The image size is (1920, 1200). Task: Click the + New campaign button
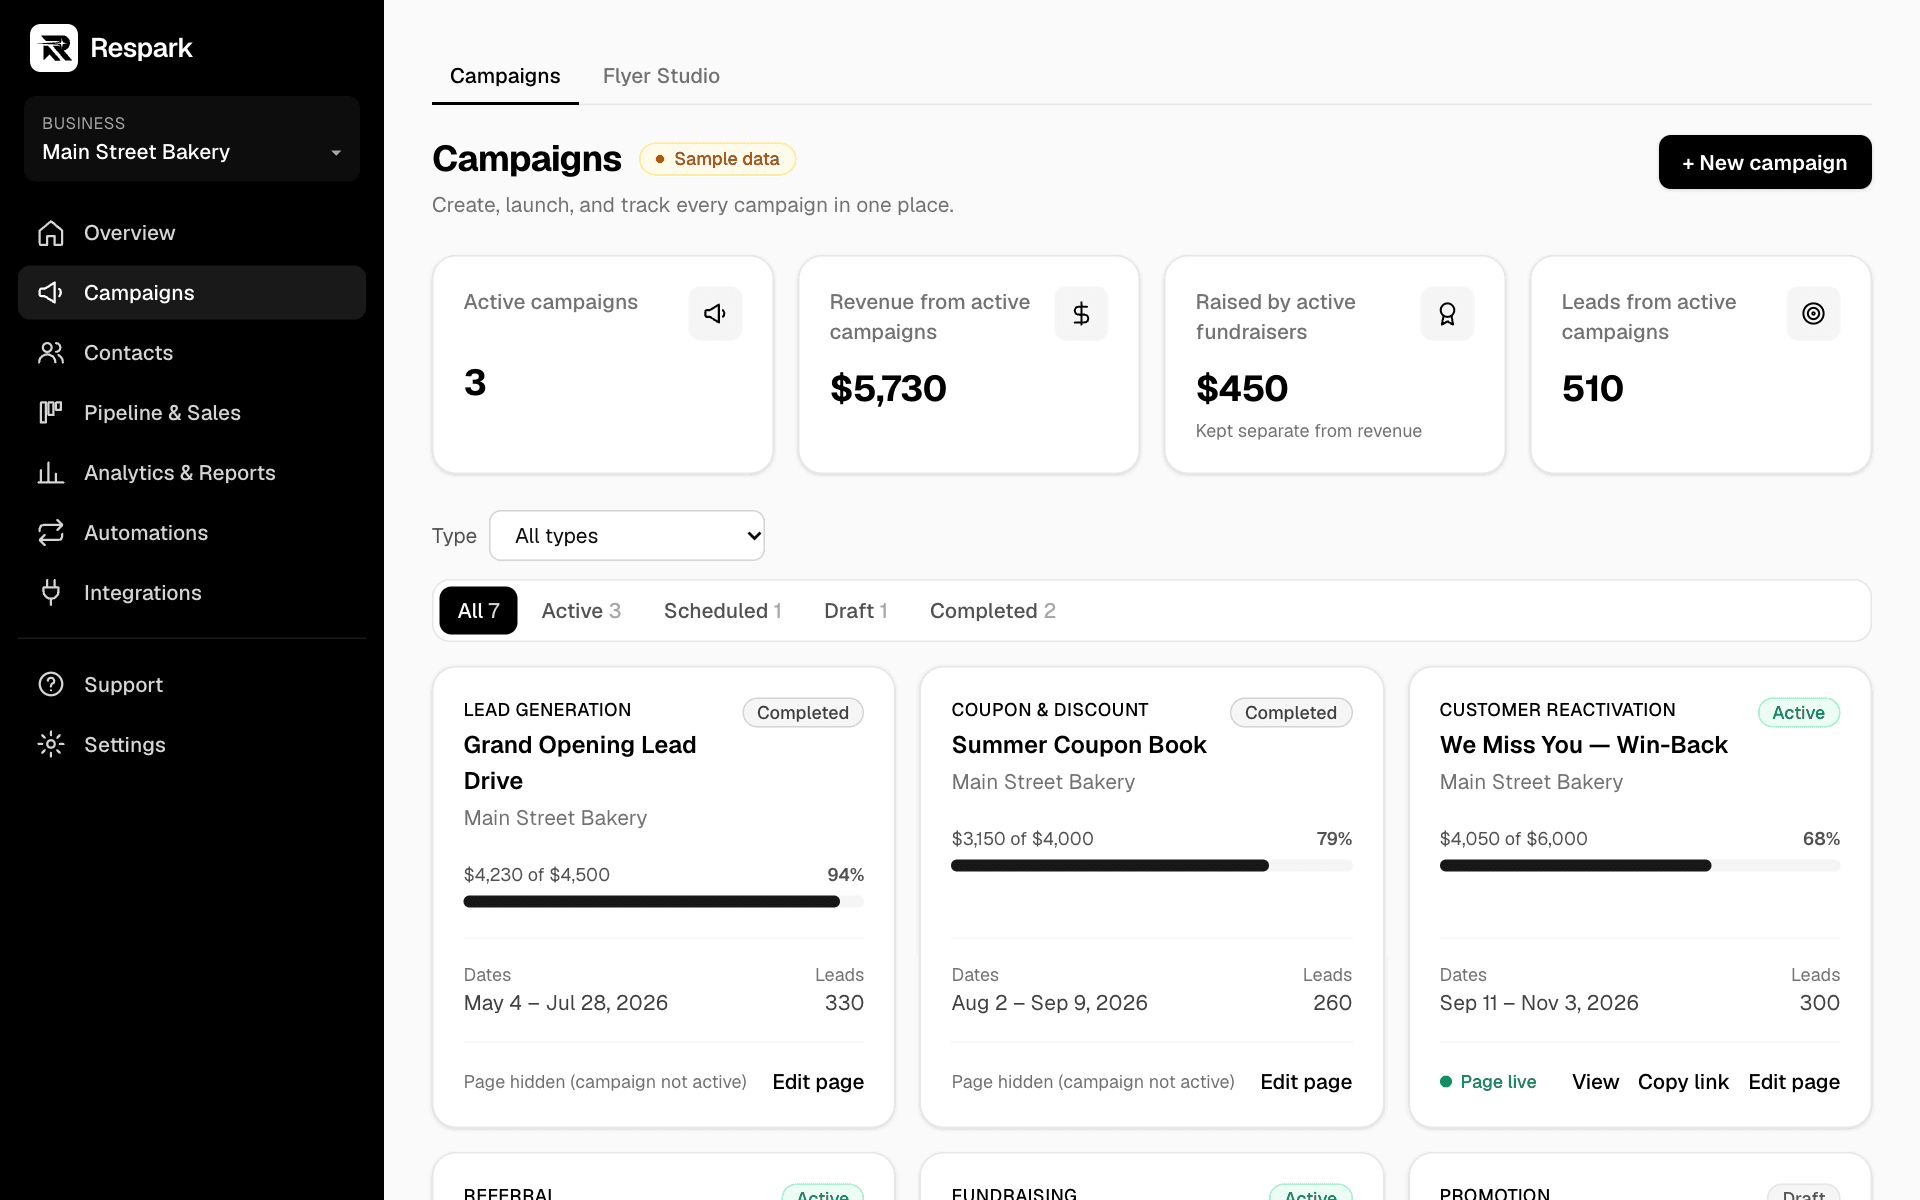point(1765,162)
